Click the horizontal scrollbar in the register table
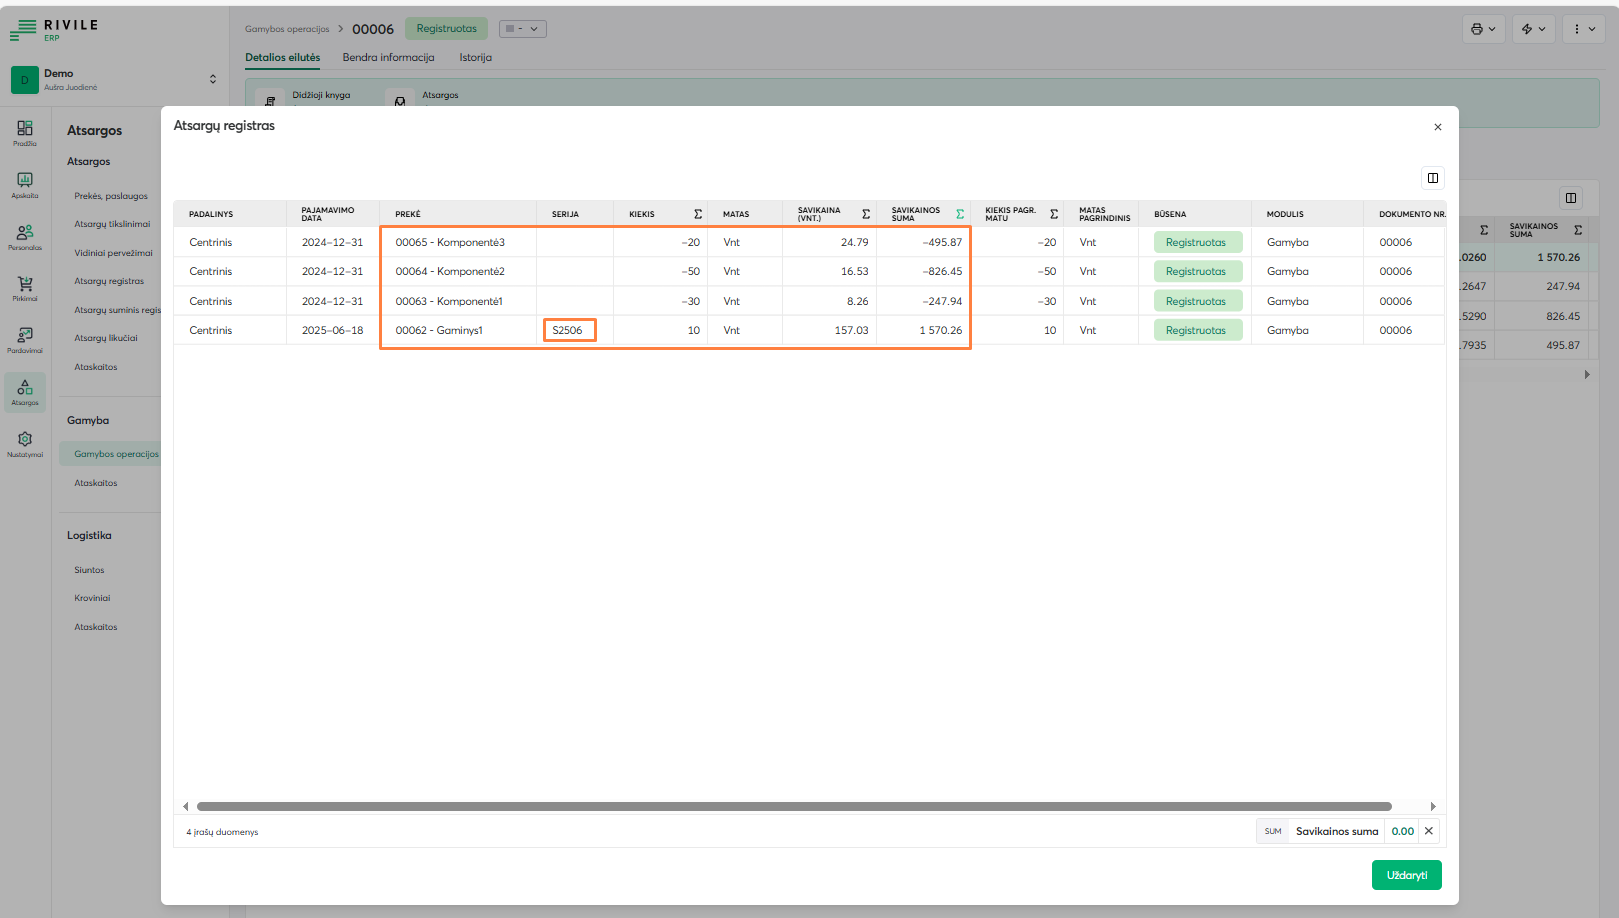Viewport: 1619px width, 918px height. pyautogui.click(x=793, y=806)
